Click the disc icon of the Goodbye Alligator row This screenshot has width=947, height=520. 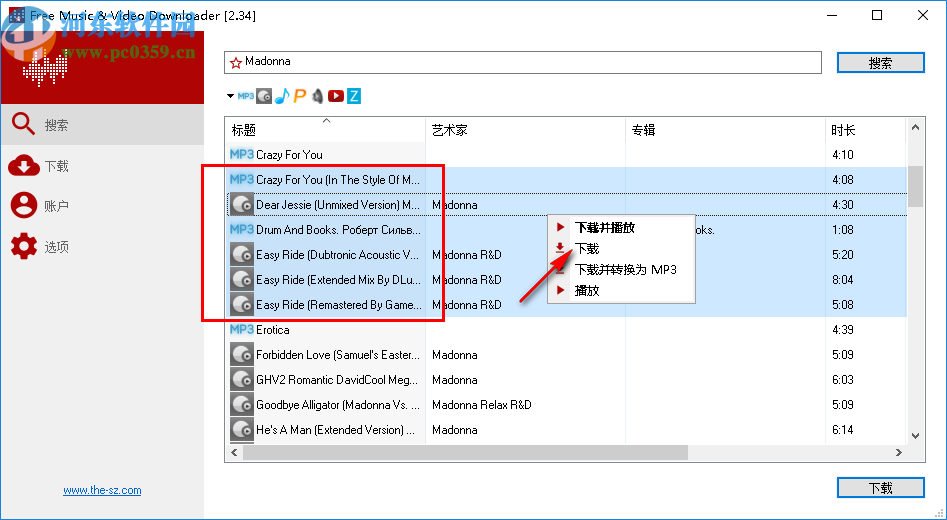242,405
